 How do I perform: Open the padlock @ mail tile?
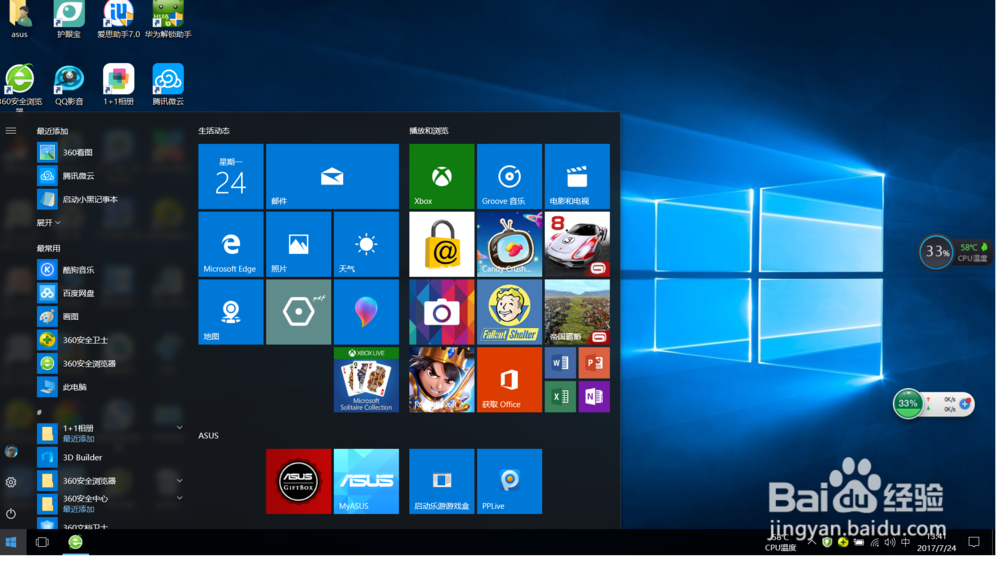pos(443,245)
